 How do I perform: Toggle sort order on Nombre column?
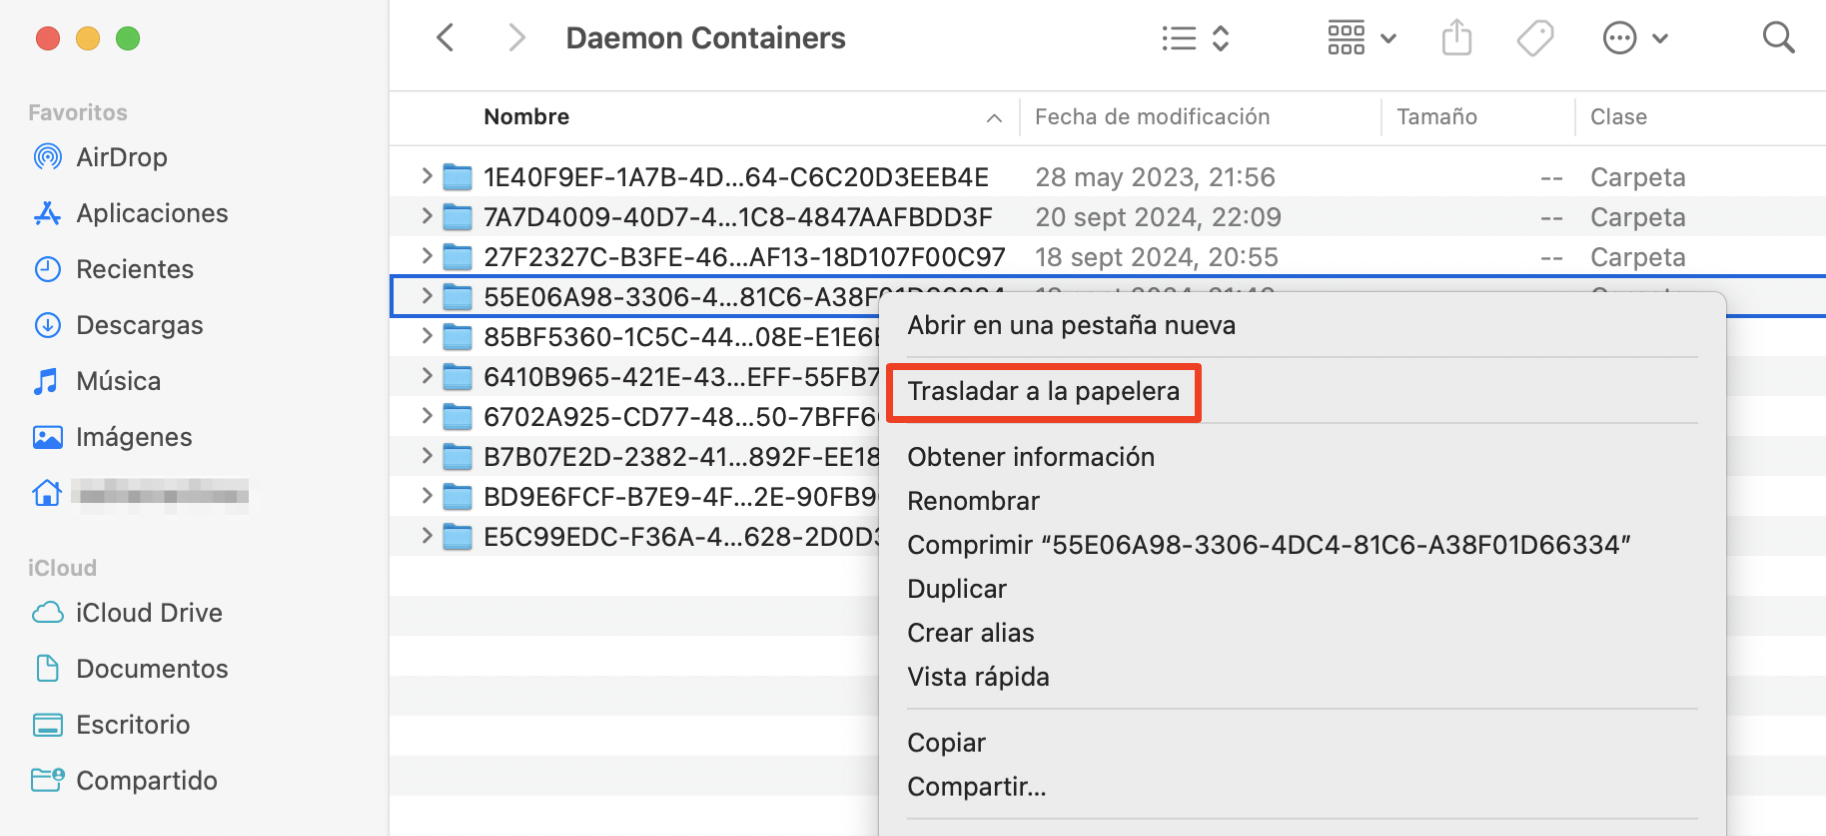point(992,117)
